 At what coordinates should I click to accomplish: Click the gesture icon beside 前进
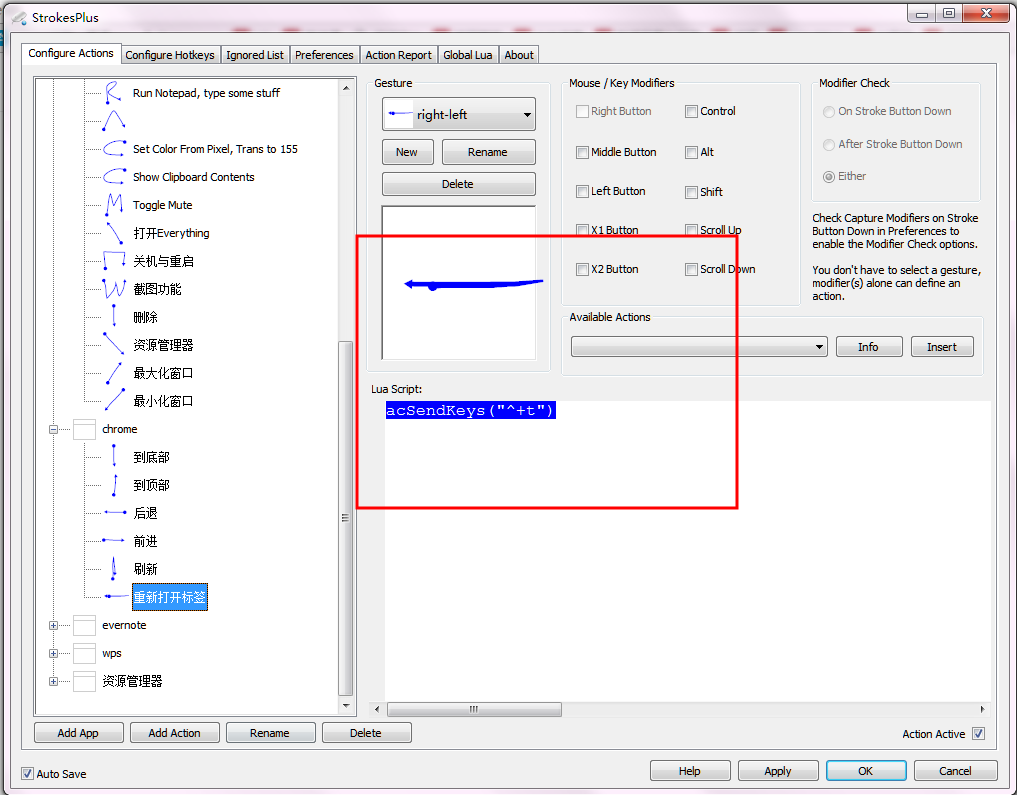[x=113, y=540]
